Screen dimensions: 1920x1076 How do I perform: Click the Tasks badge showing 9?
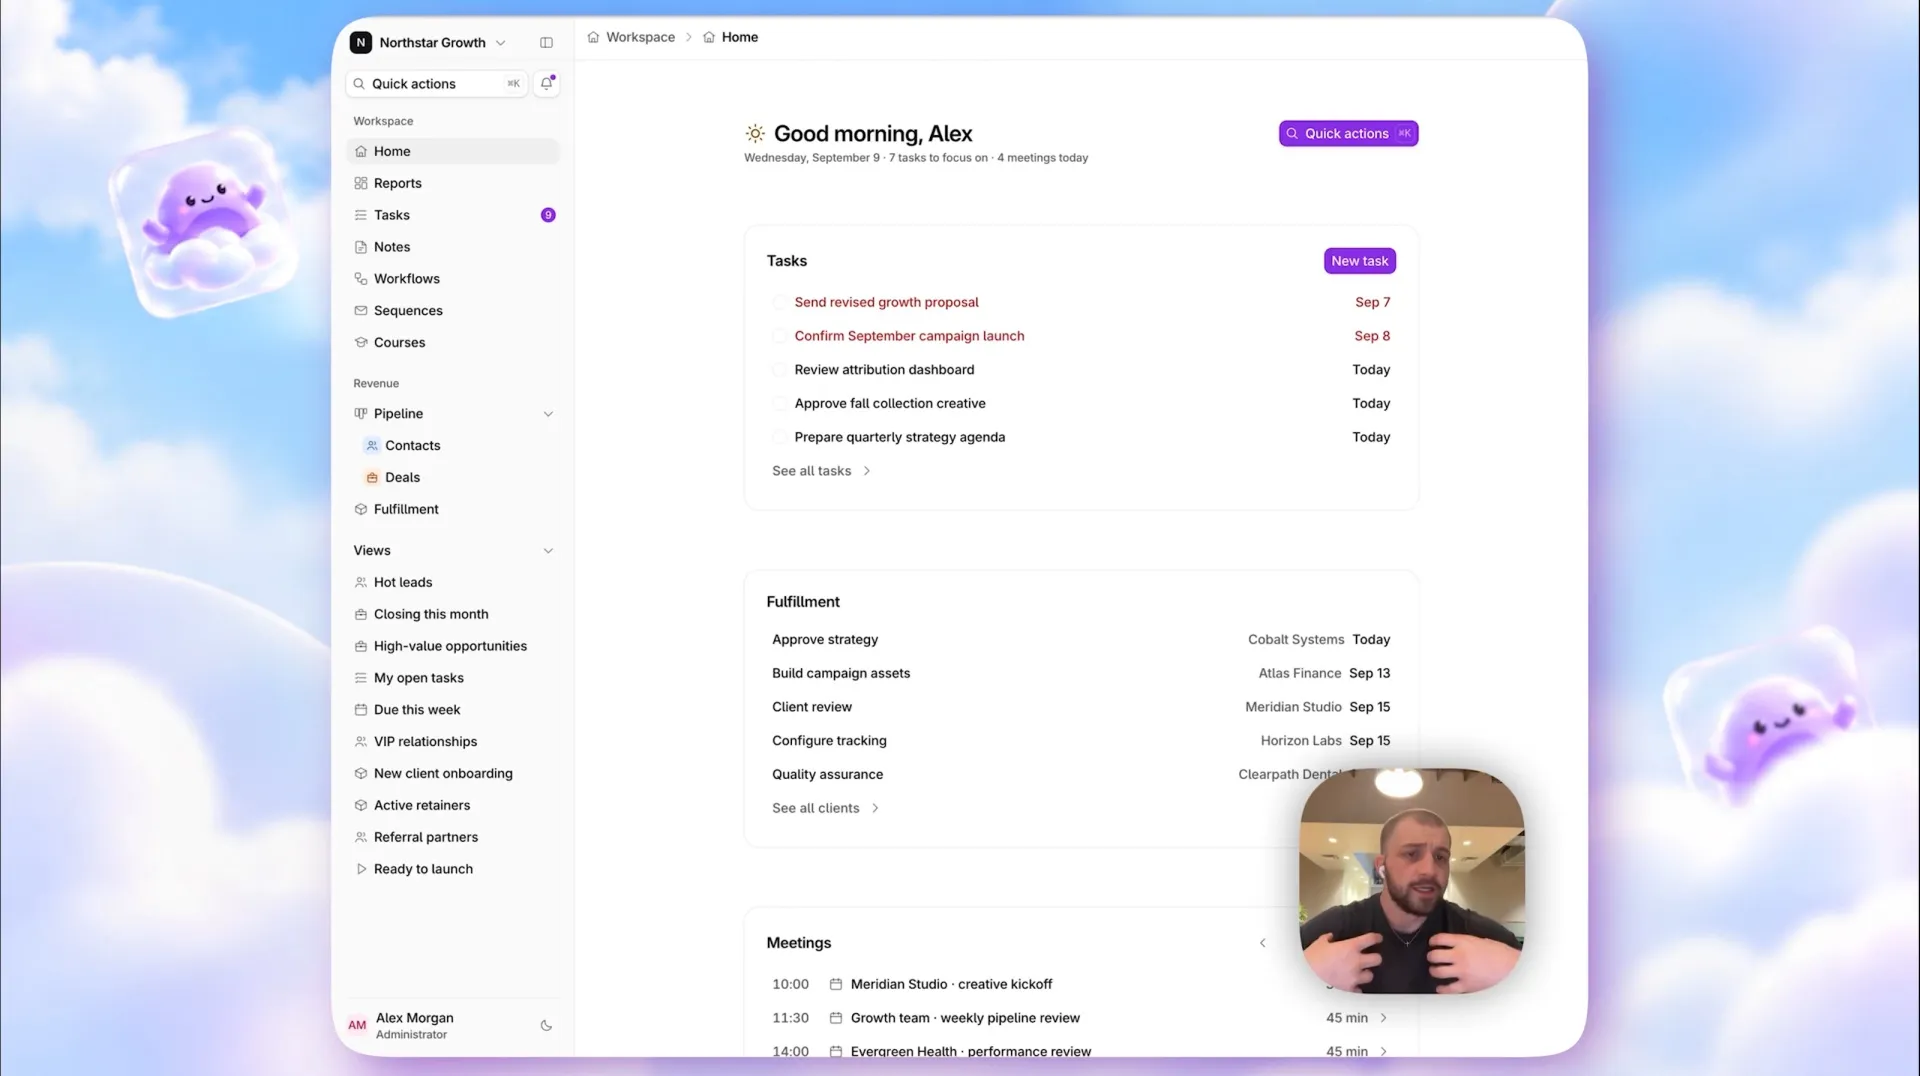click(x=548, y=215)
